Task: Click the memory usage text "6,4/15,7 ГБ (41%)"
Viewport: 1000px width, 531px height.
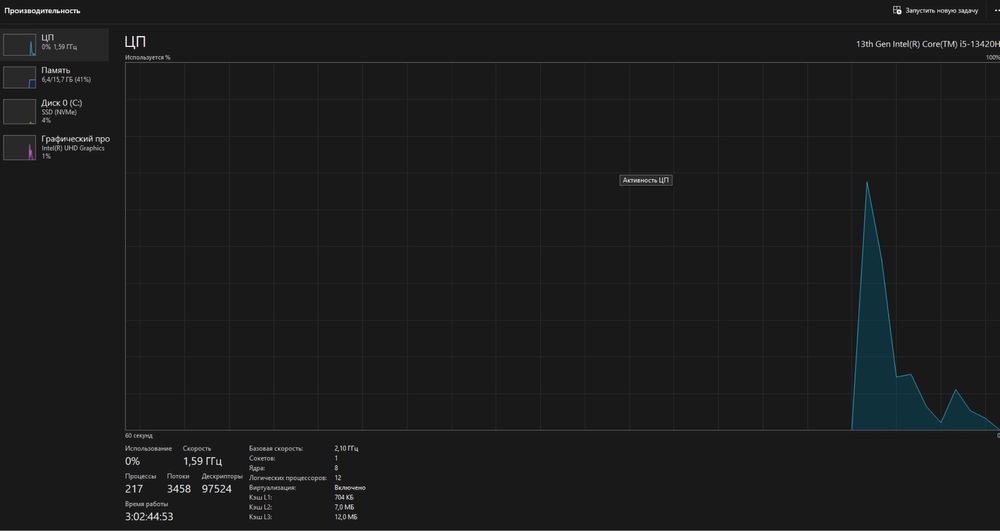Action: [66, 80]
